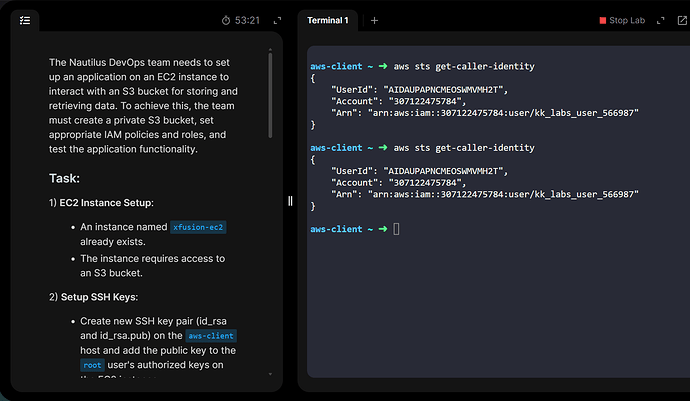The image size is (690, 401).
Task: Open terminal in new window icon
Action: pyautogui.click(x=682, y=20)
